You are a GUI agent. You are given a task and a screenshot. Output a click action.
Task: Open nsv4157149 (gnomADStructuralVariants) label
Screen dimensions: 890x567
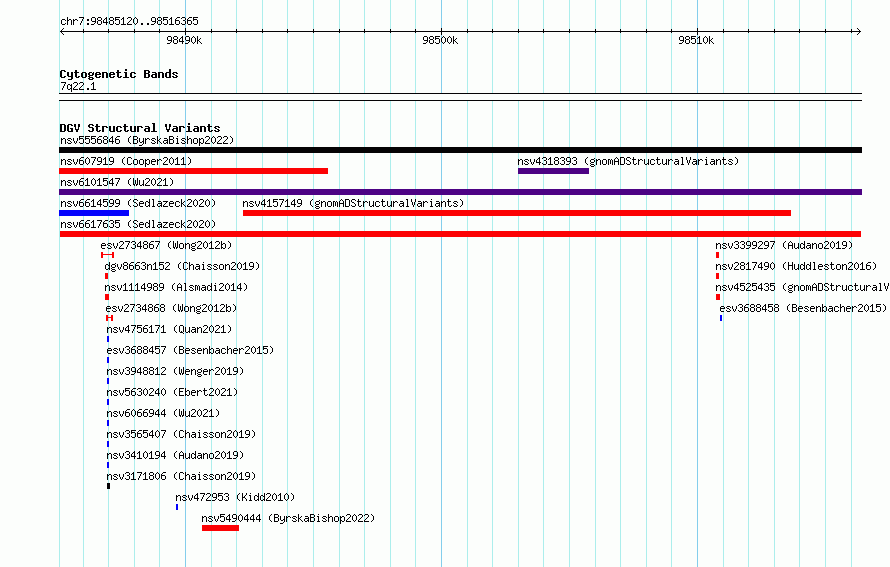point(353,203)
